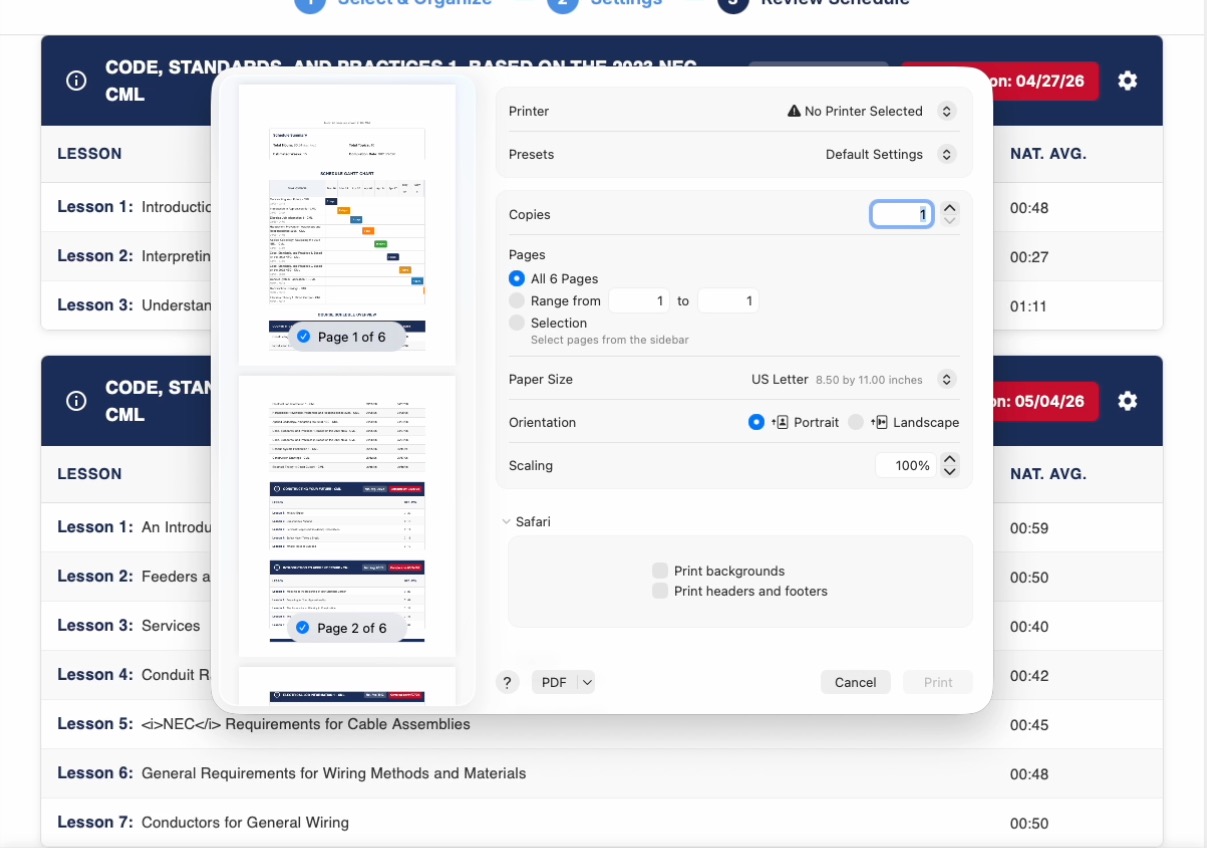This screenshot has width=1207, height=848.
Task: Click info icon on second course header
Action: 76,401
